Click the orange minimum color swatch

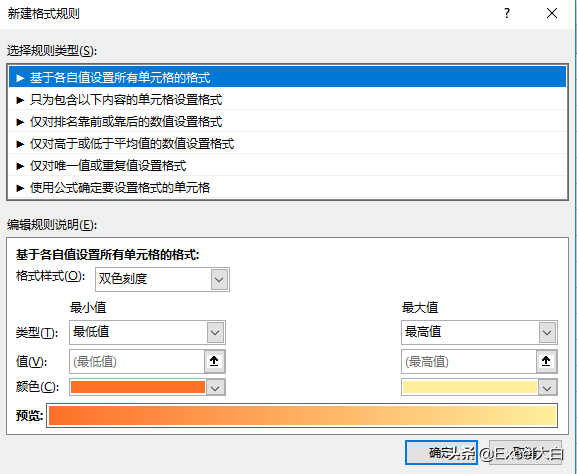(x=138, y=387)
